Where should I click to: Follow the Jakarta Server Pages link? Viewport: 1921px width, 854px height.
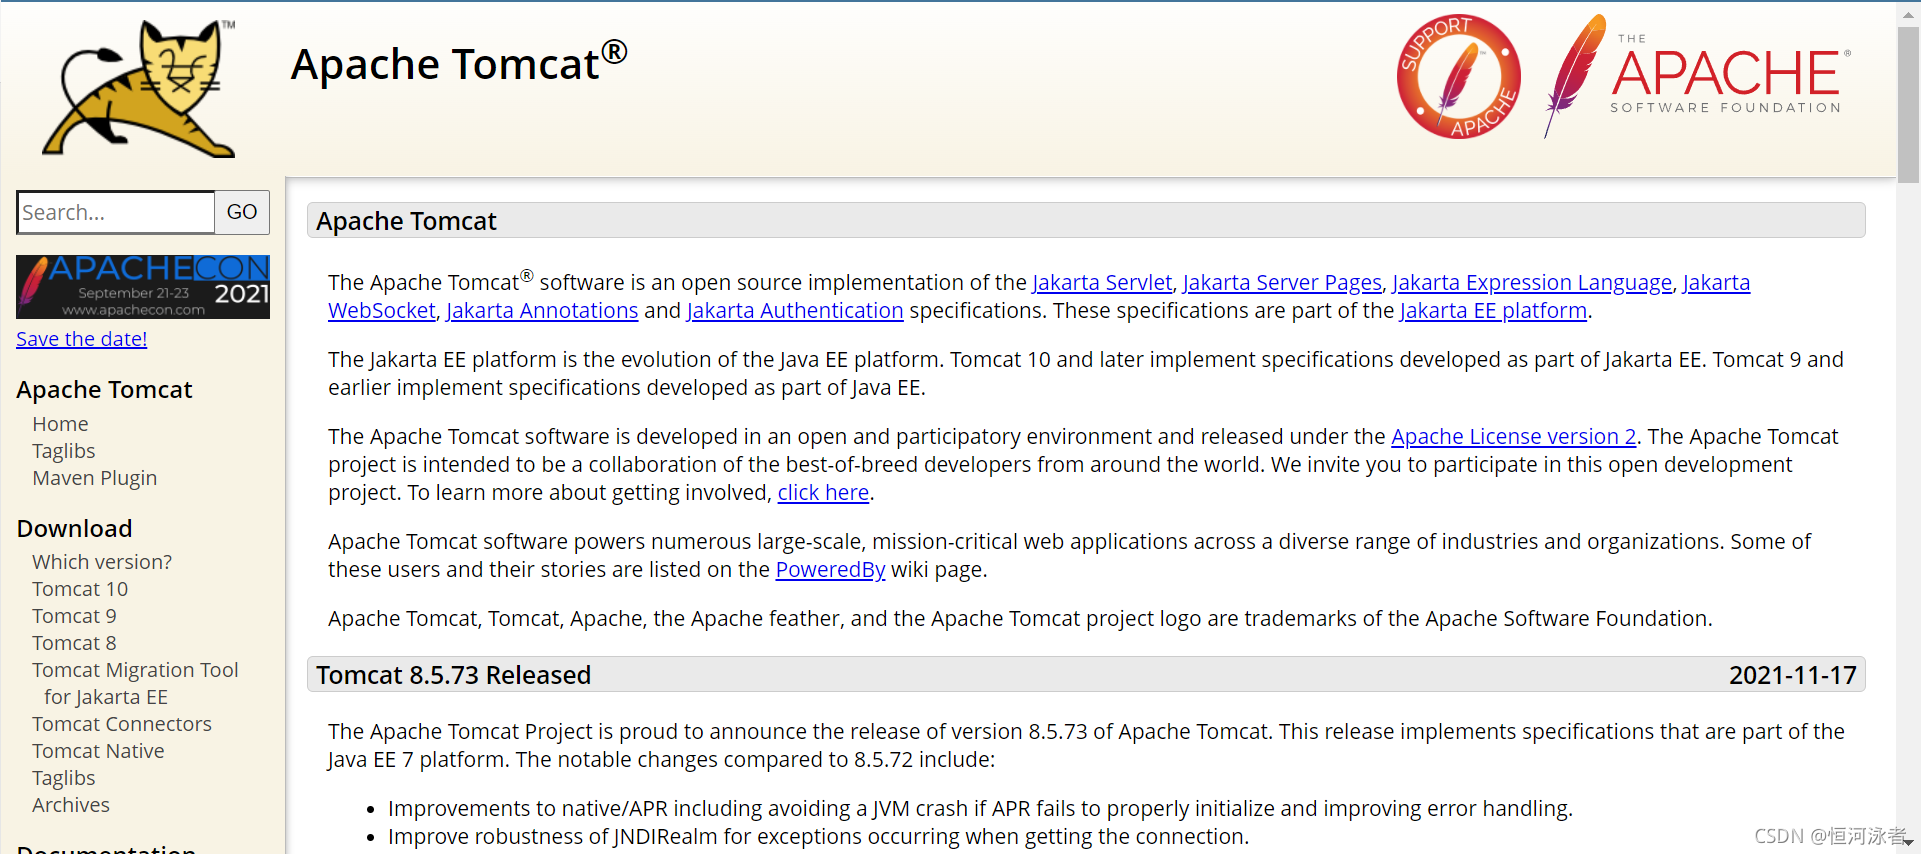[x=1282, y=283]
